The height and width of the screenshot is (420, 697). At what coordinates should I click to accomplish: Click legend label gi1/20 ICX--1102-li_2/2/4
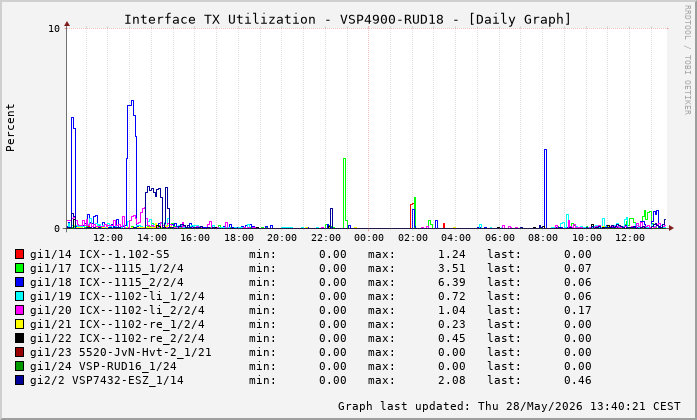click(x=117, y=310)
